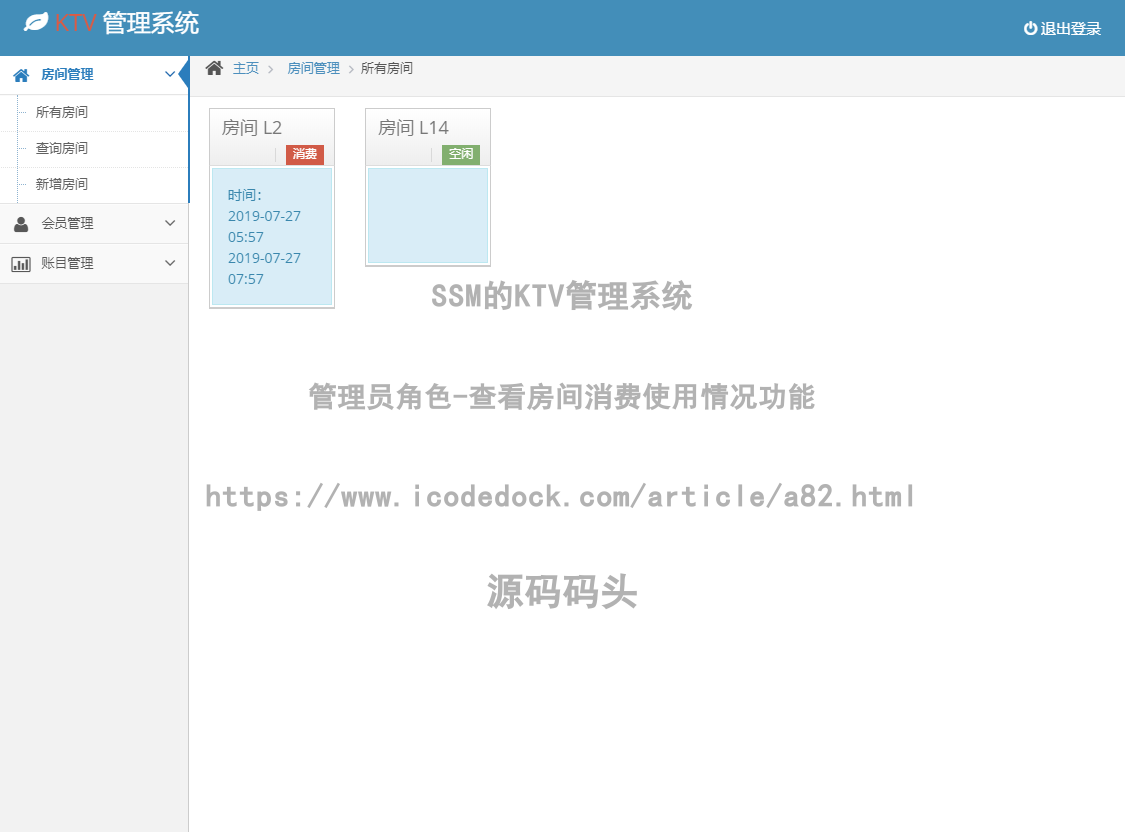Open 查询房间 in the sidebar

pyautogui.click(x=62, y=149)
